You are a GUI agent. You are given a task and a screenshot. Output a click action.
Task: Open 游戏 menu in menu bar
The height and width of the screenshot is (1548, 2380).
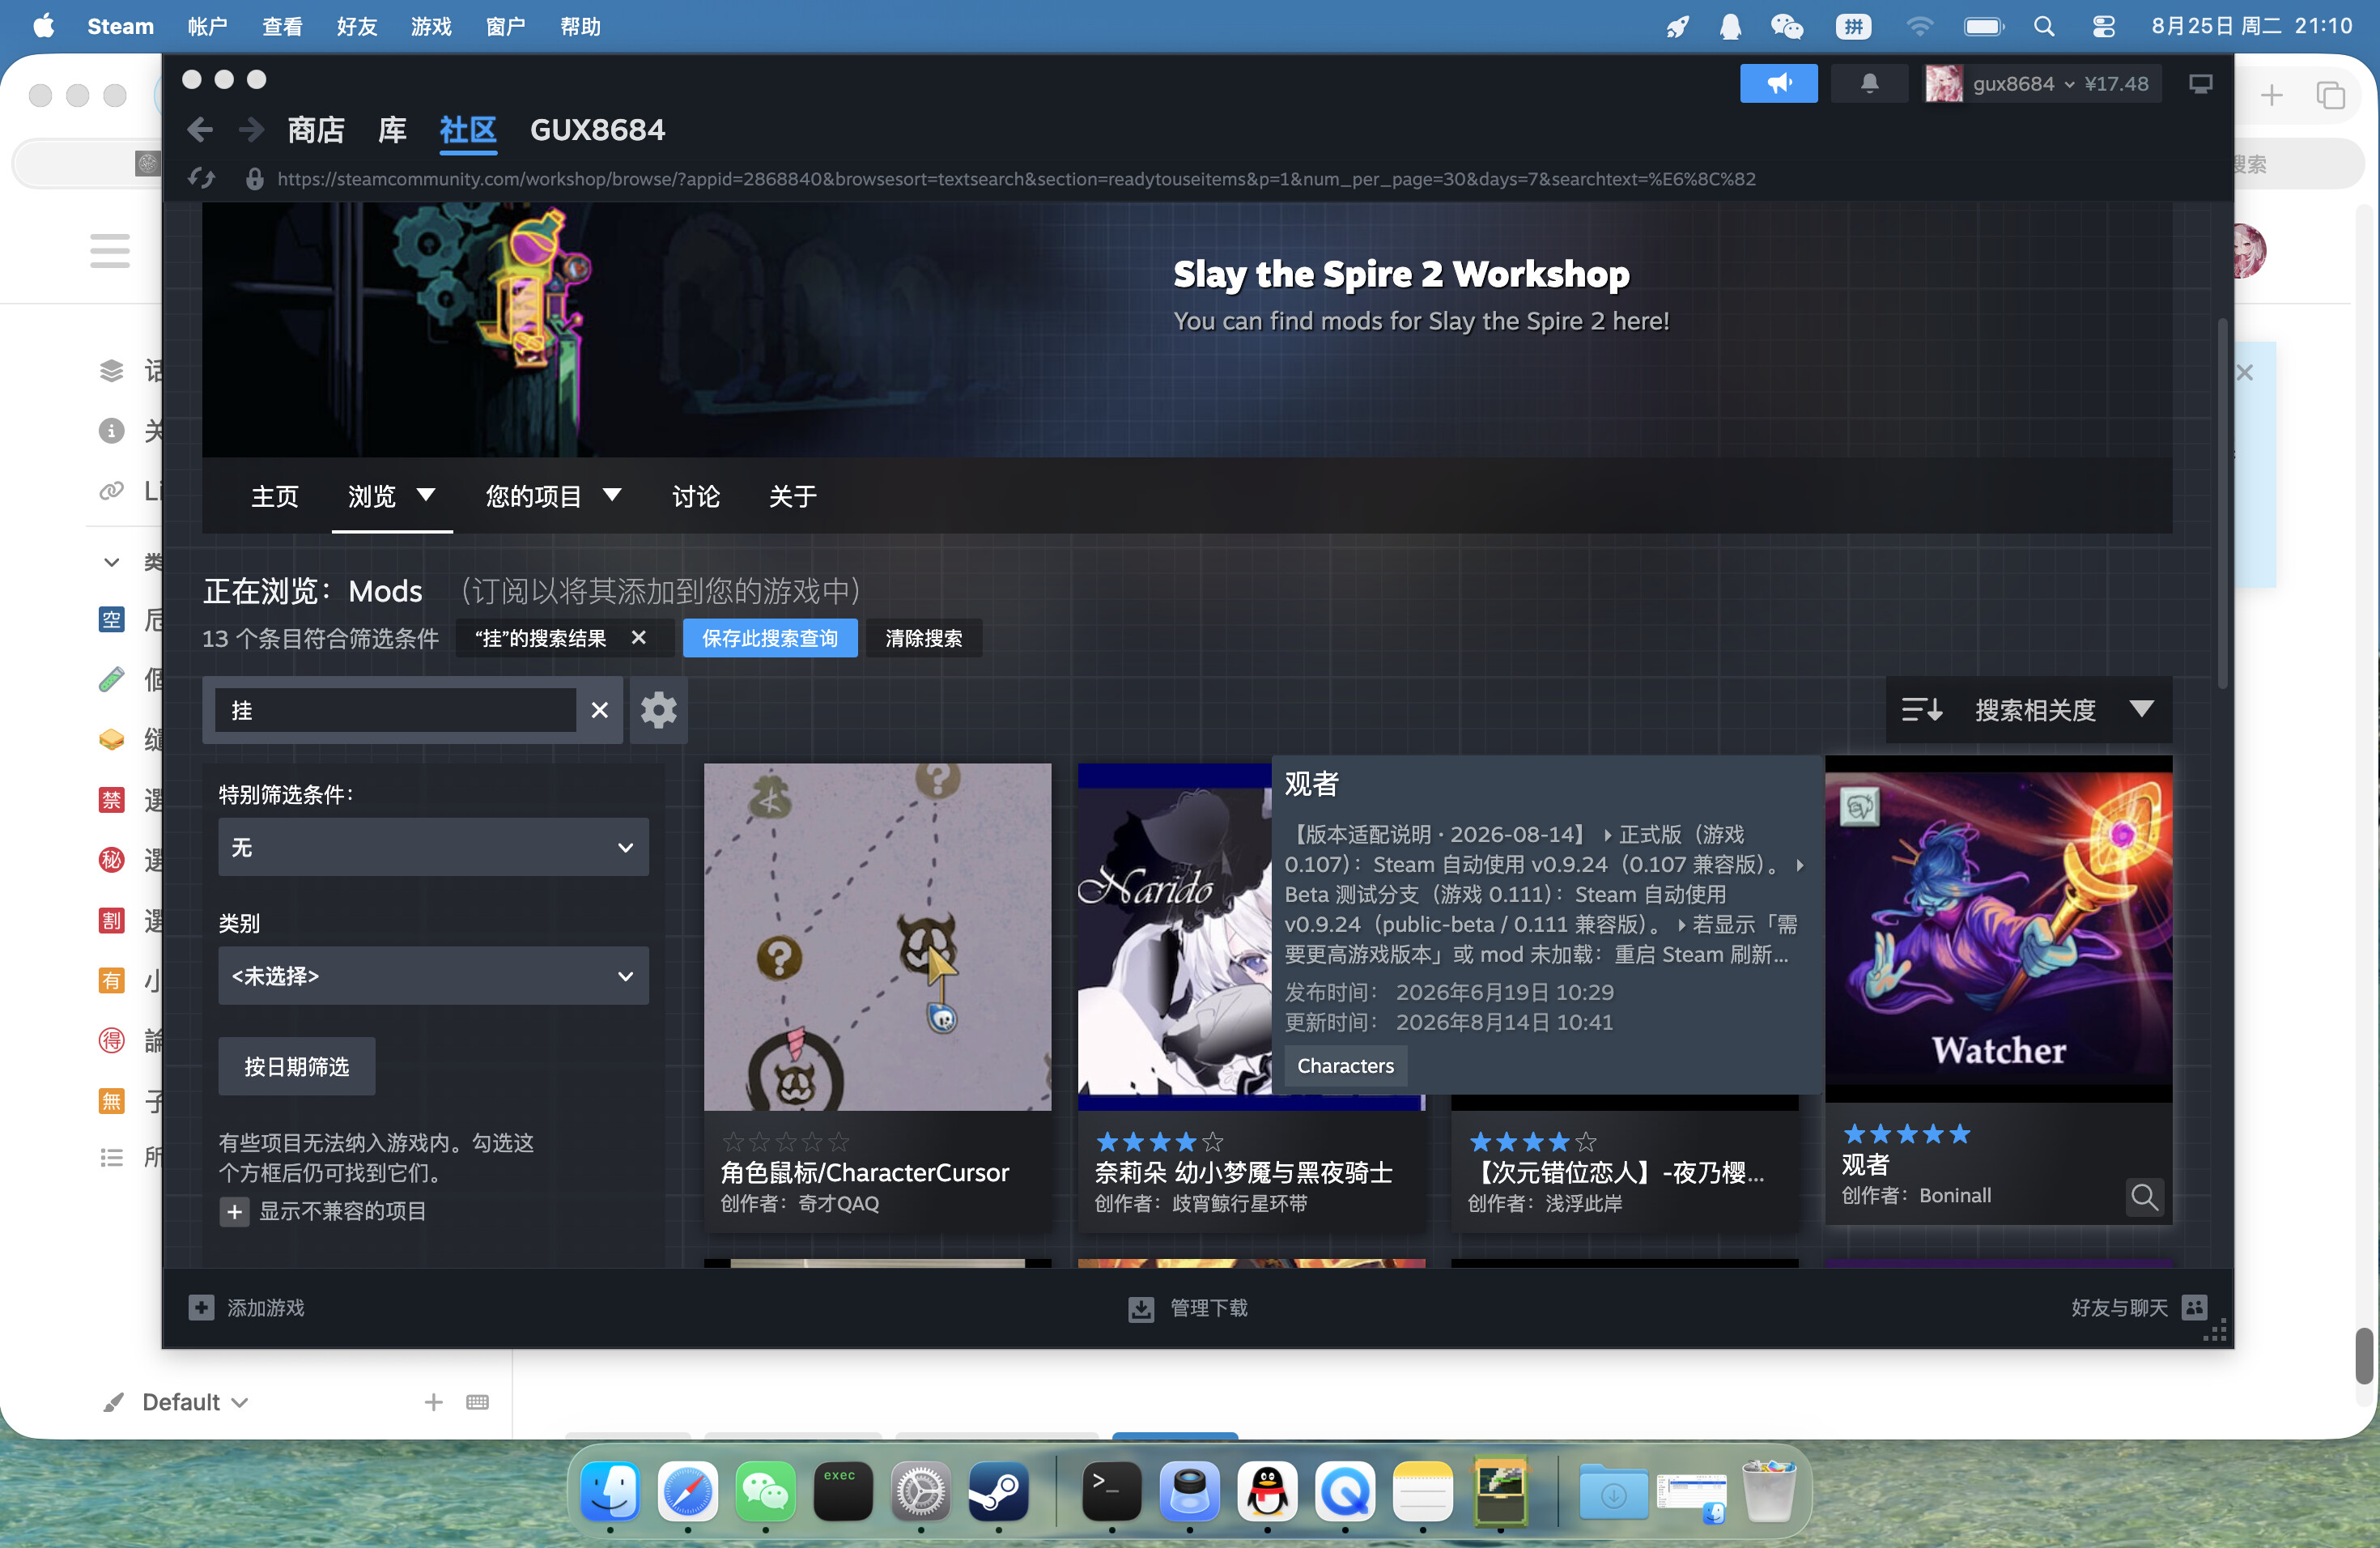[x=431, y=26]
